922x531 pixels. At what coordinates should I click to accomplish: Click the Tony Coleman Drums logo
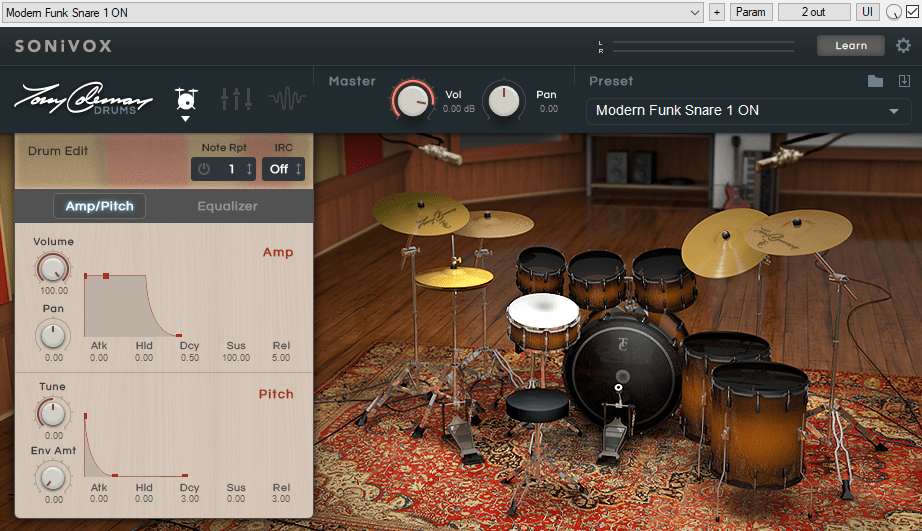click(x=83, y=98)
